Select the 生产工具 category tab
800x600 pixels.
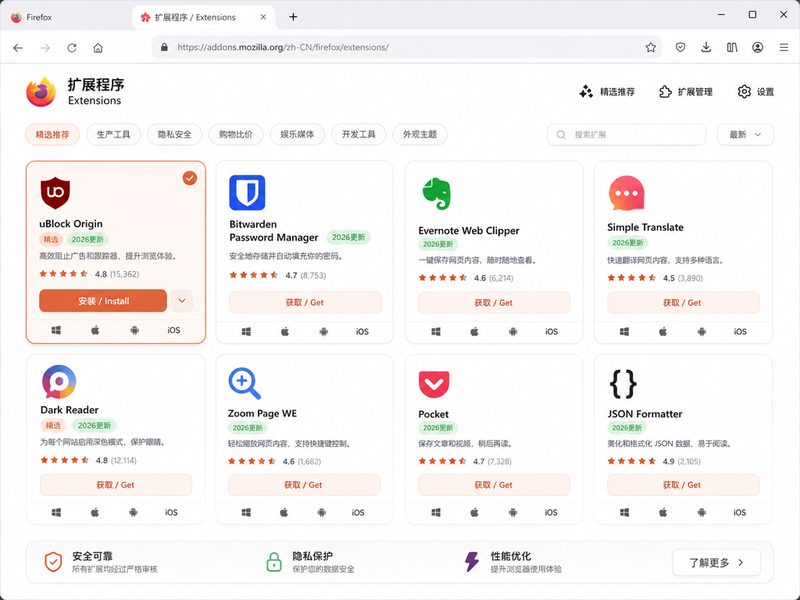(x=113, y=135)
